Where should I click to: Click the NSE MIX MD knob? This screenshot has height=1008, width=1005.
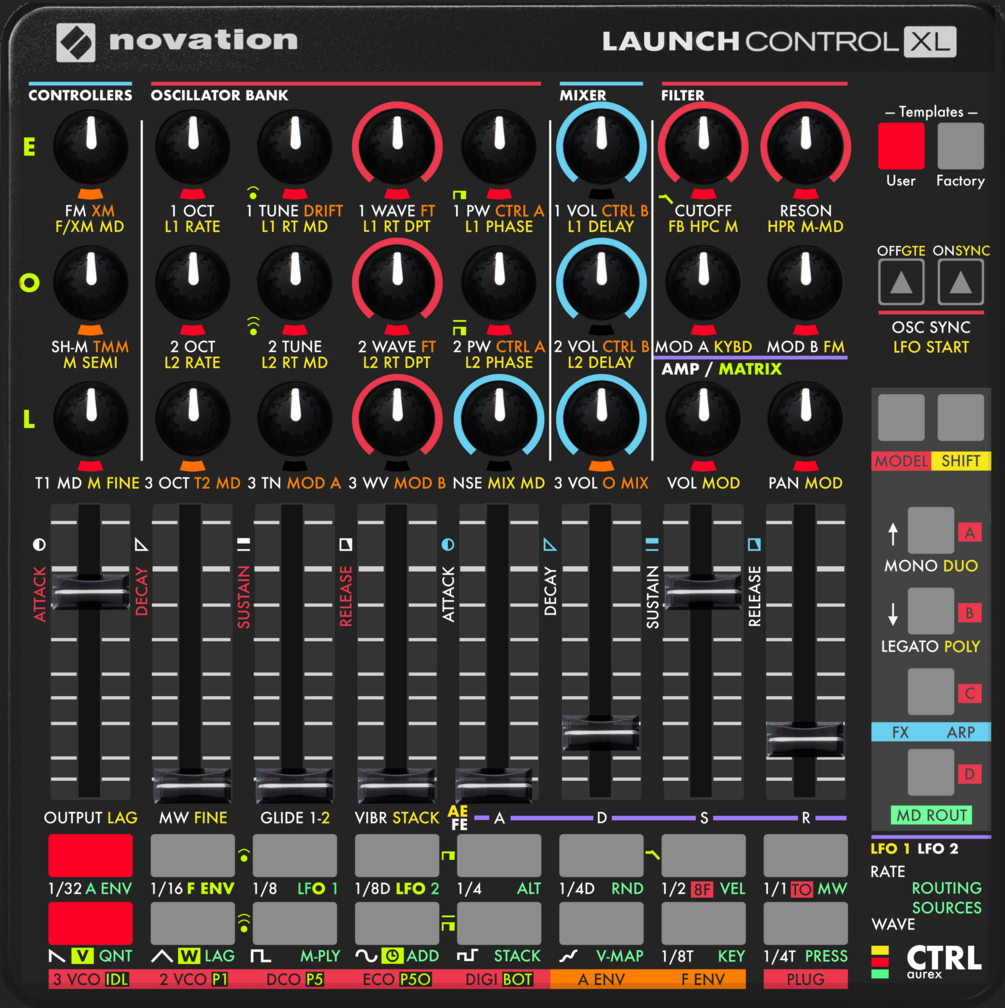click(x=499, y=418)
